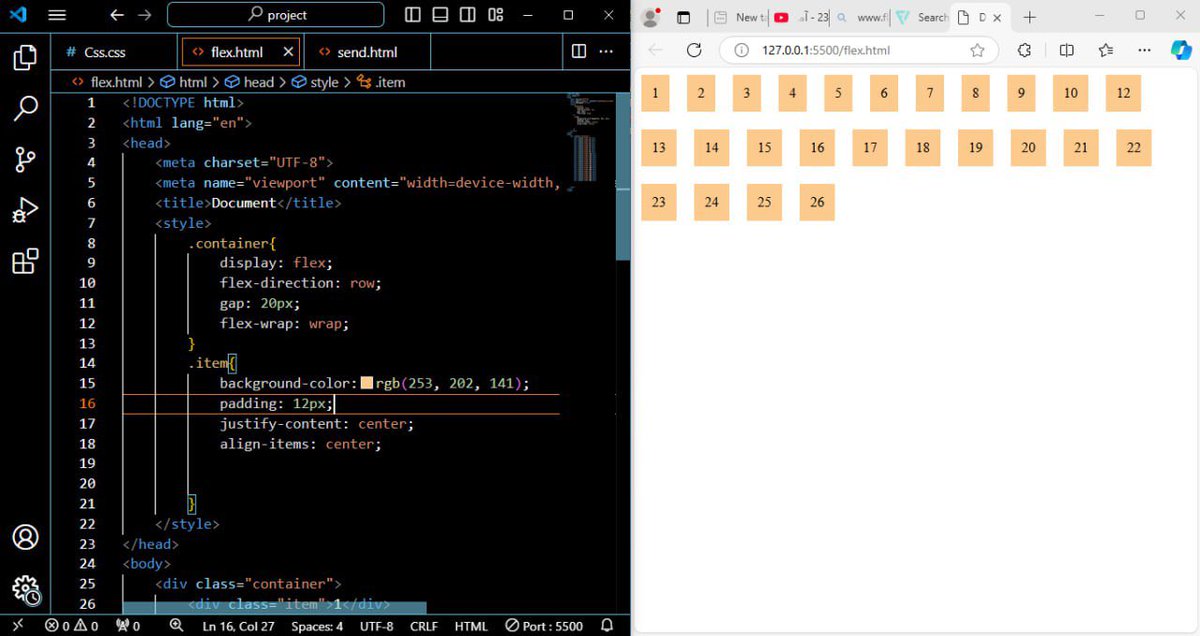Screen dimensions: 1200x636
Task: Click the '.container{' selector line
Action: point(232,243)
